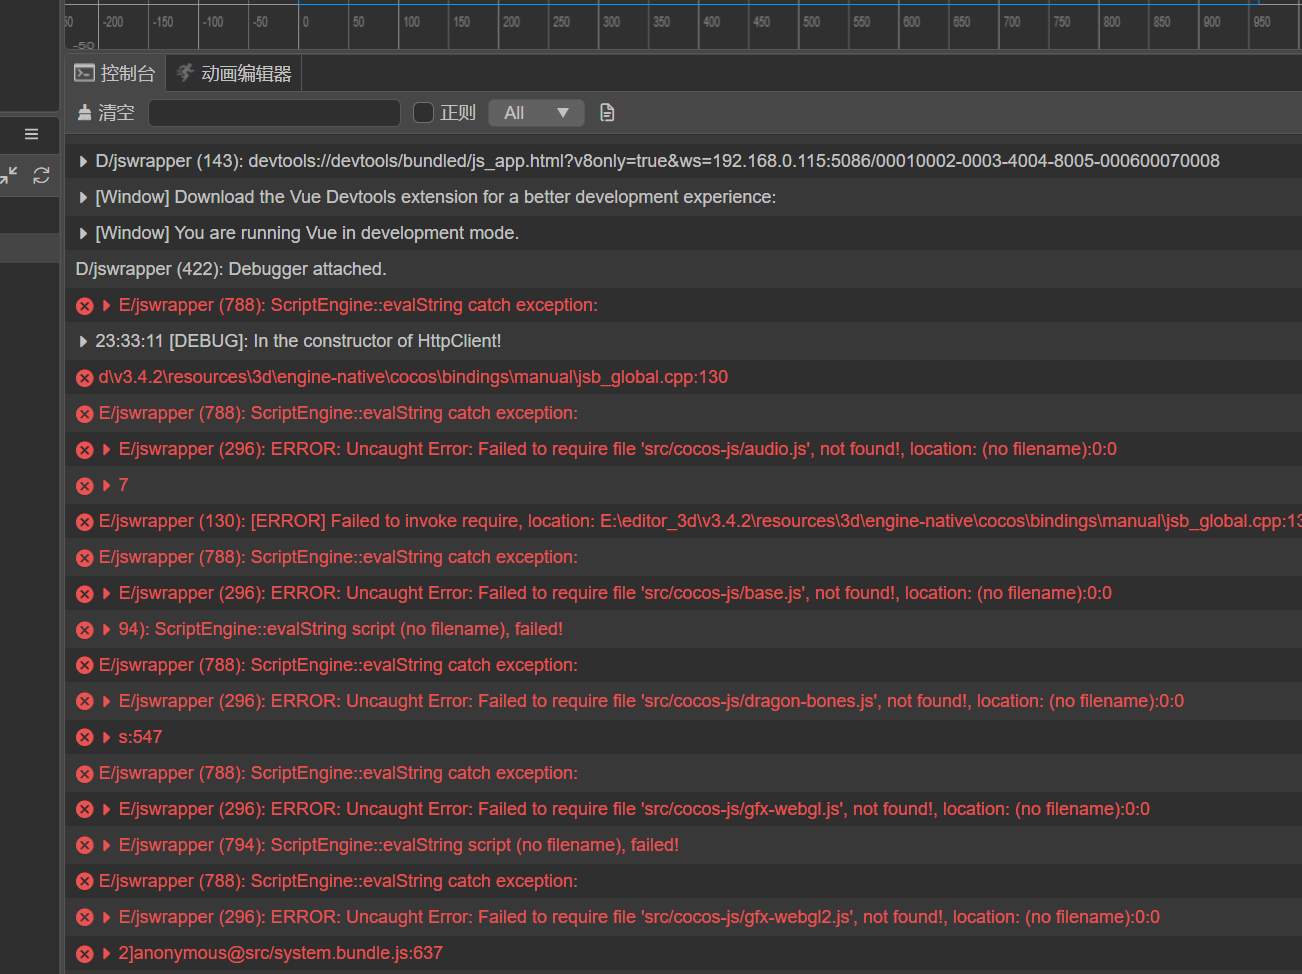Click the animation editor tab icon

pyautogui.click(x=185, y=73)
